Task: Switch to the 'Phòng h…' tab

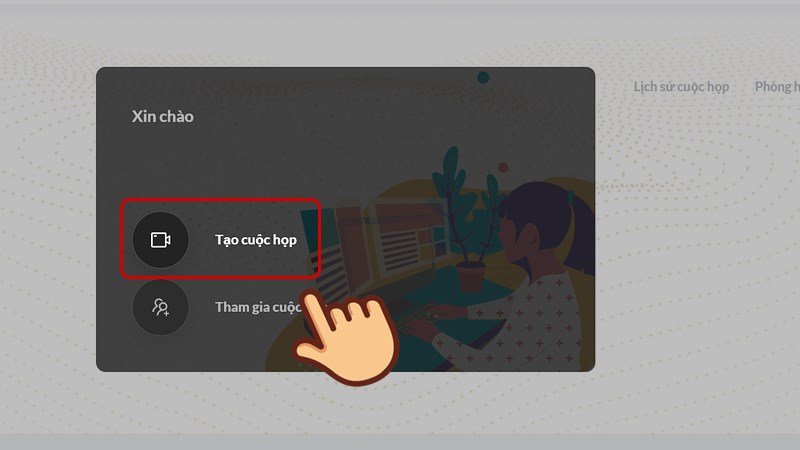Action: pos(777,87)
